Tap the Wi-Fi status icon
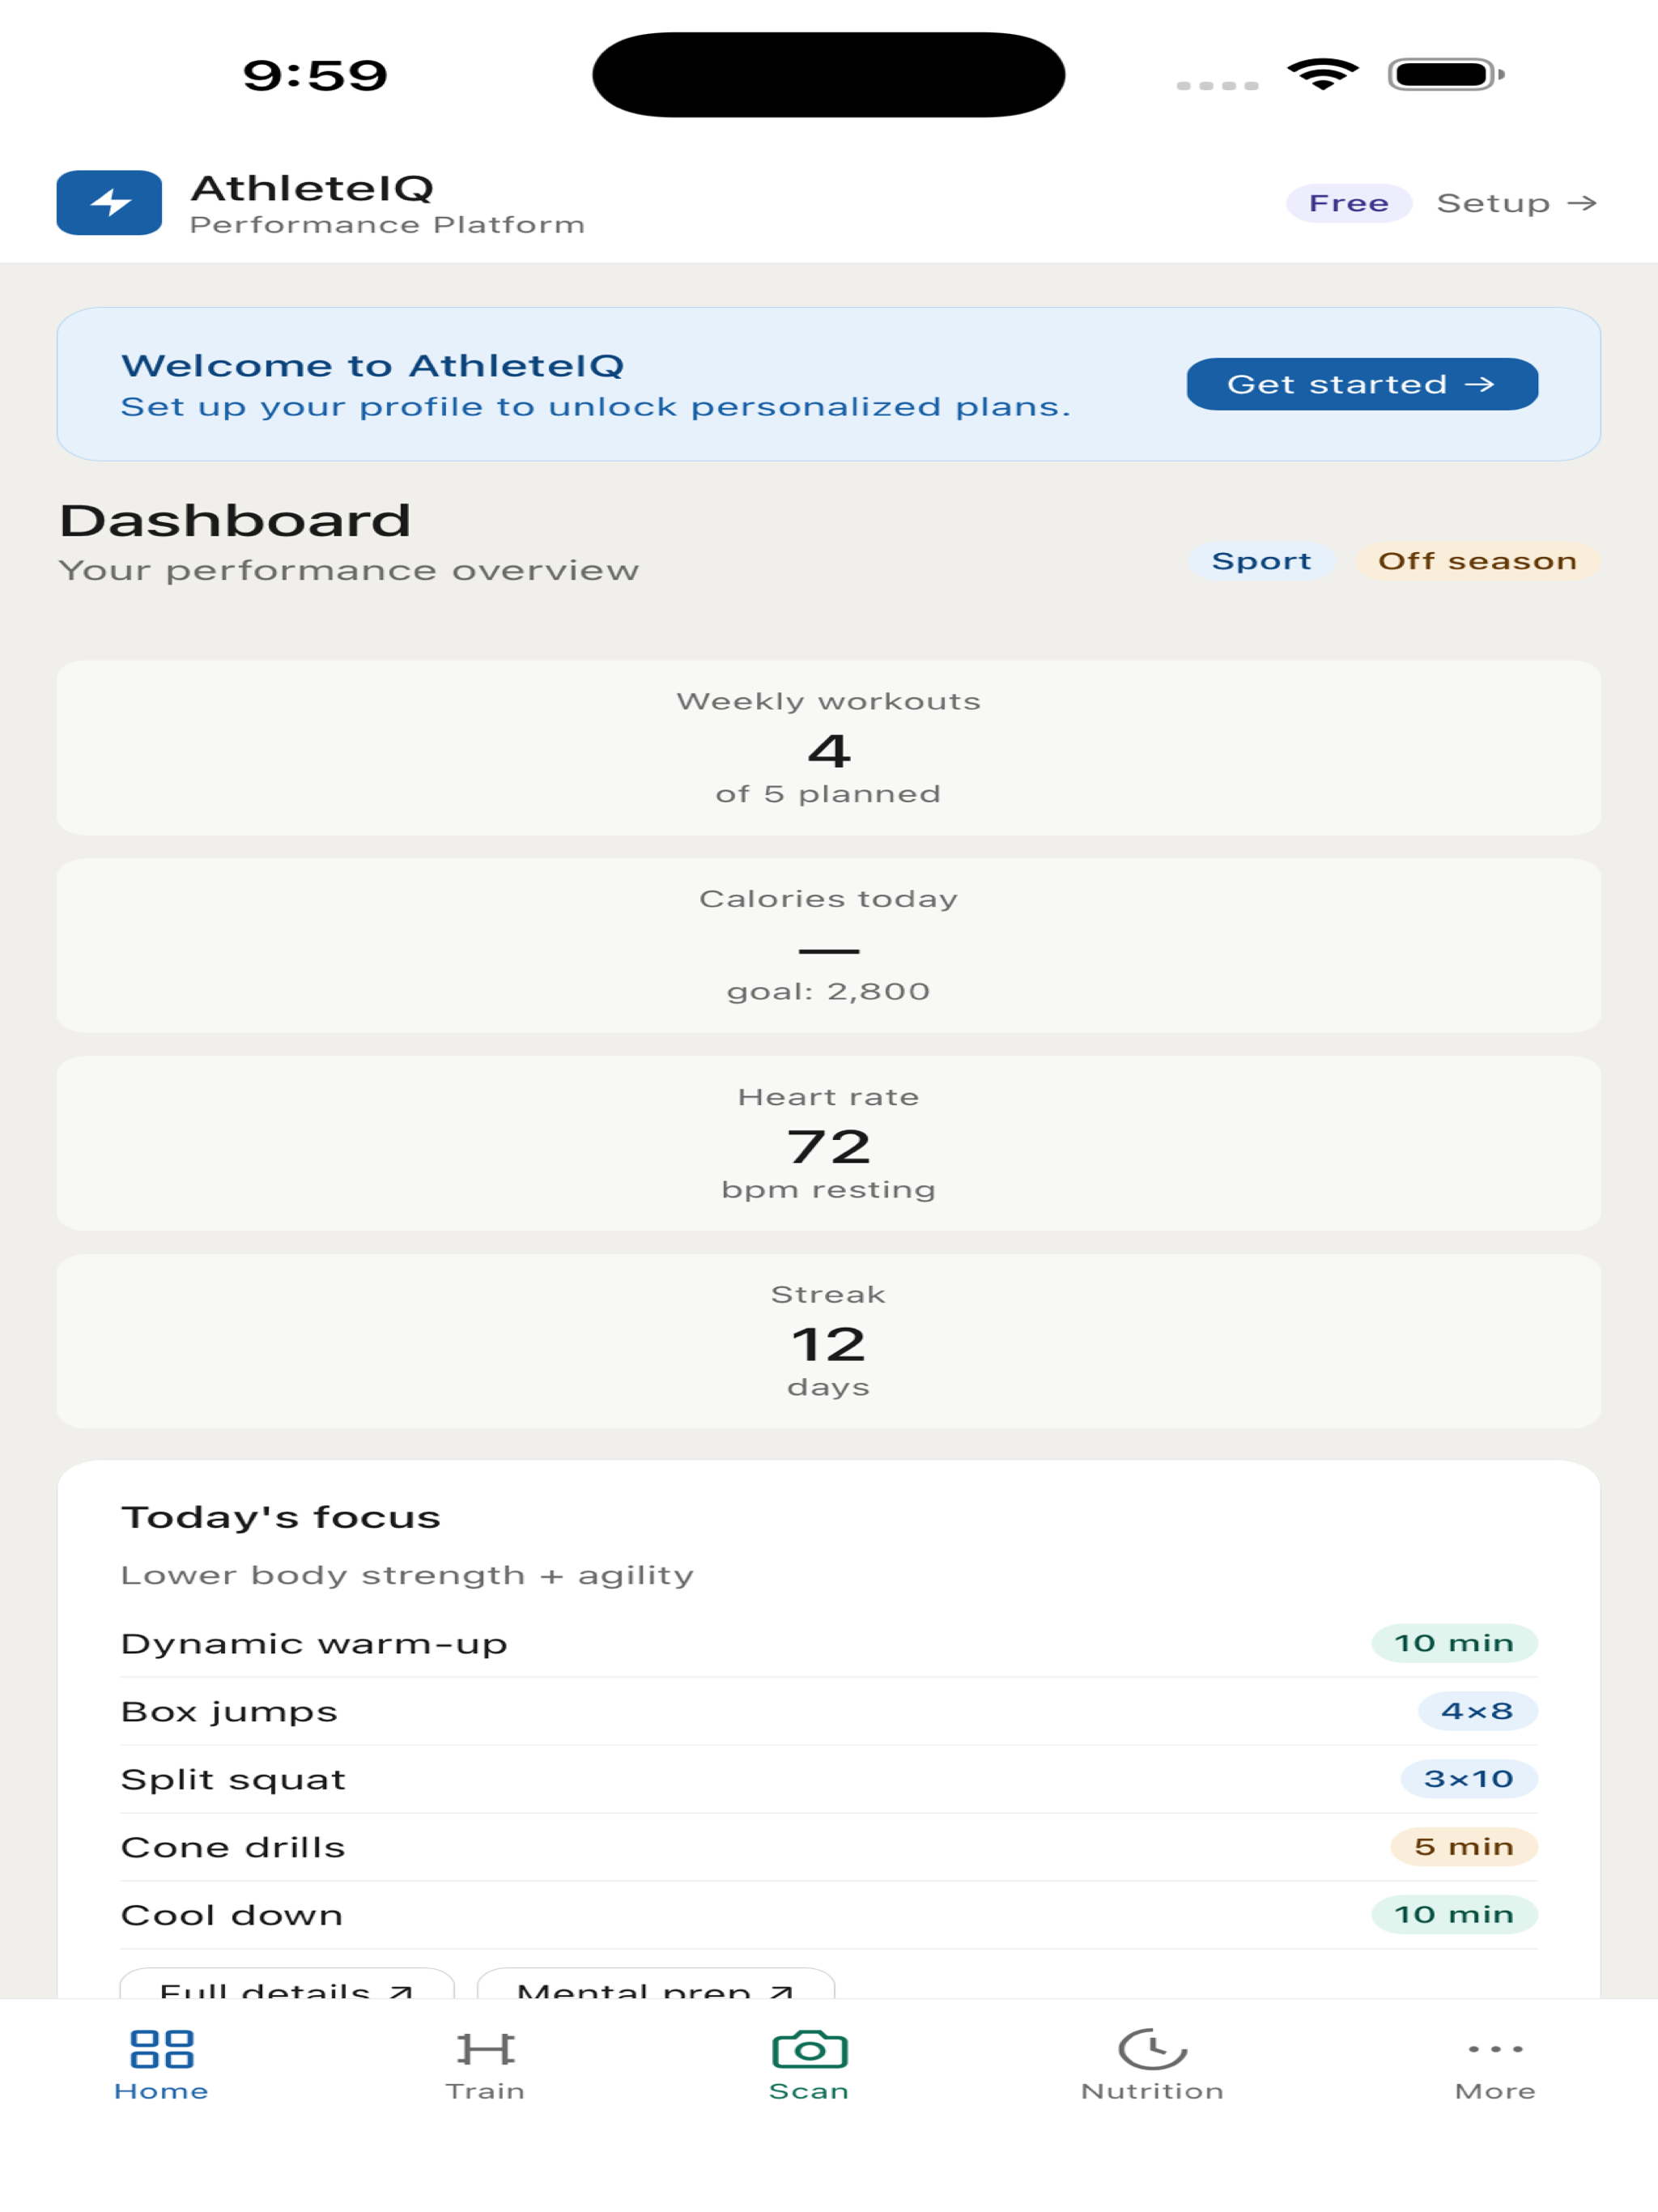The width and height of the screenshot is (1658, 2212). (1322, 74)
